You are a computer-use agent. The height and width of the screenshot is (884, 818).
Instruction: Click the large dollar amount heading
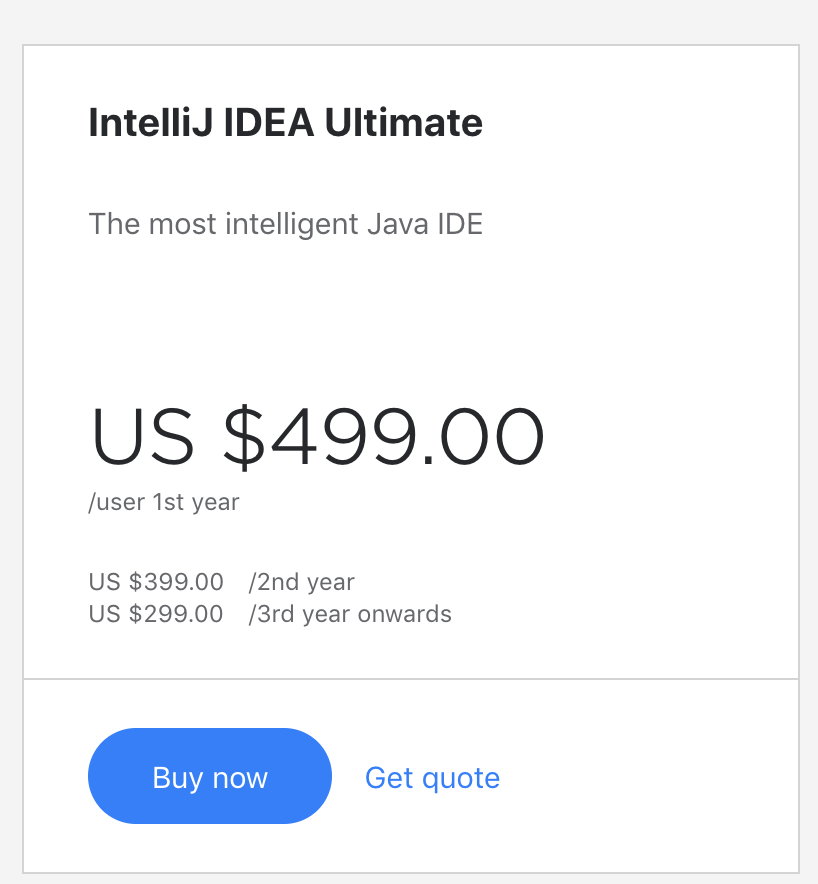pyautogui.click(x=316, y=435)
